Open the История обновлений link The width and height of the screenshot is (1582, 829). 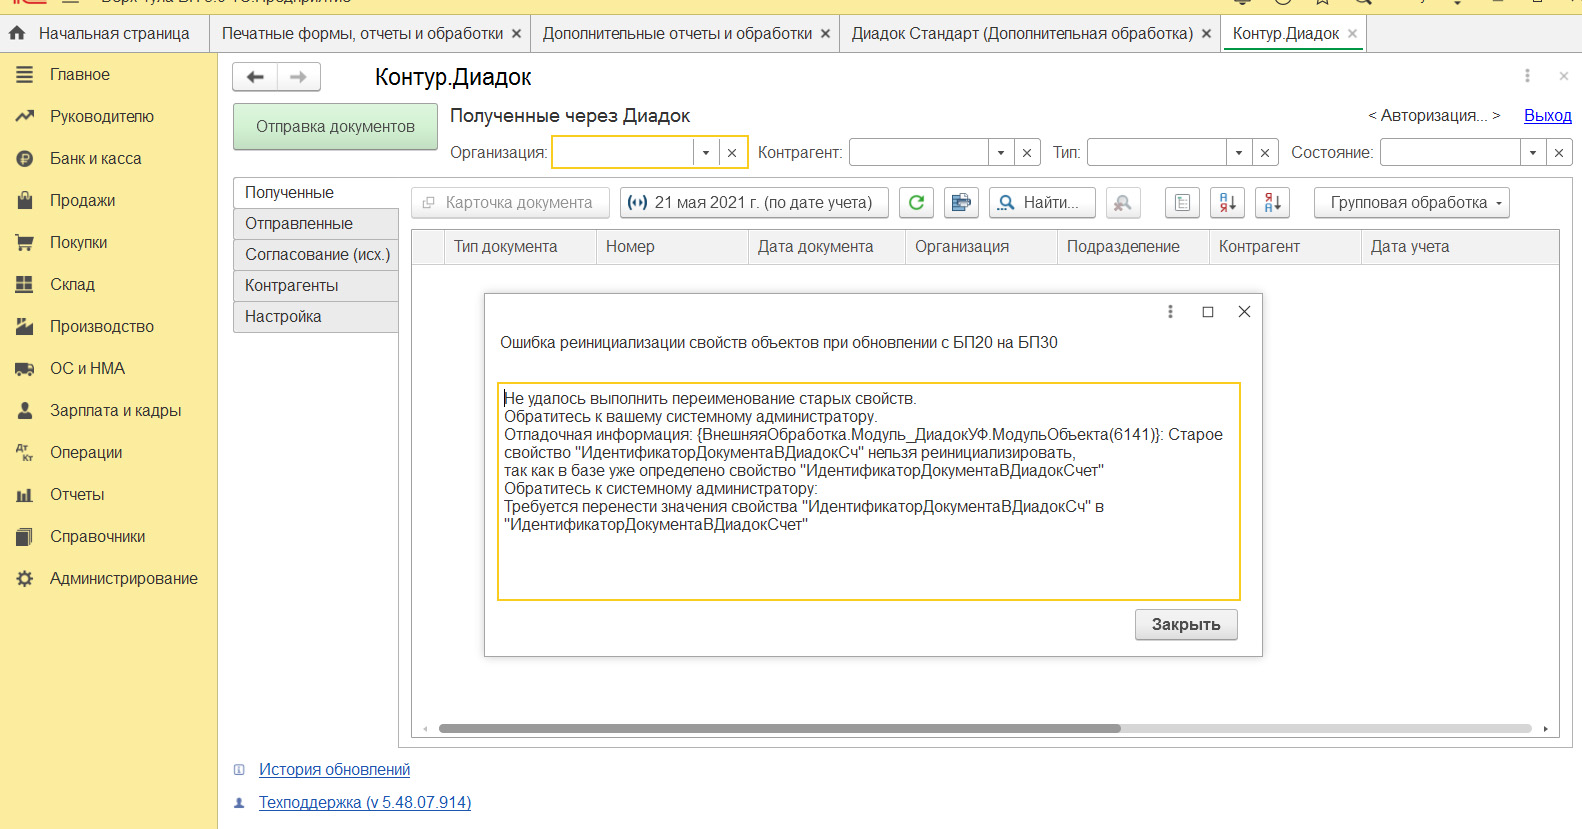tap(334, 770)
